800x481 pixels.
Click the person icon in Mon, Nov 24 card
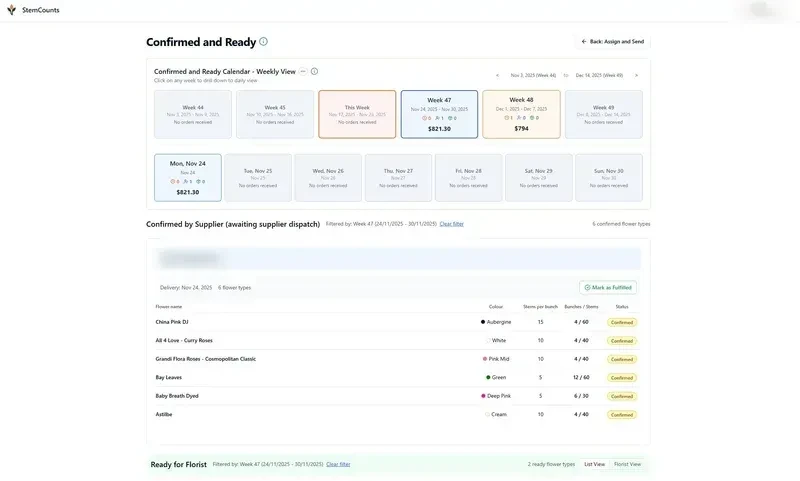coord(186,182)
